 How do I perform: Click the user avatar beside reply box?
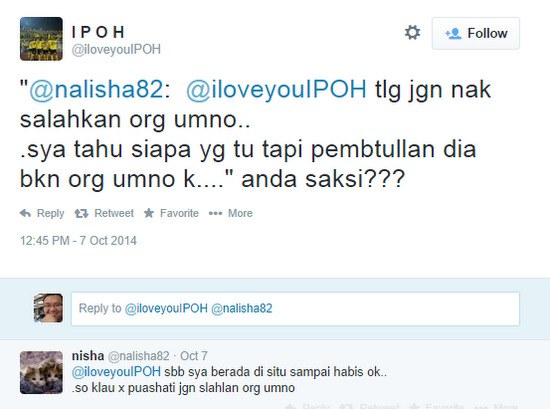[x=48, y=308]
